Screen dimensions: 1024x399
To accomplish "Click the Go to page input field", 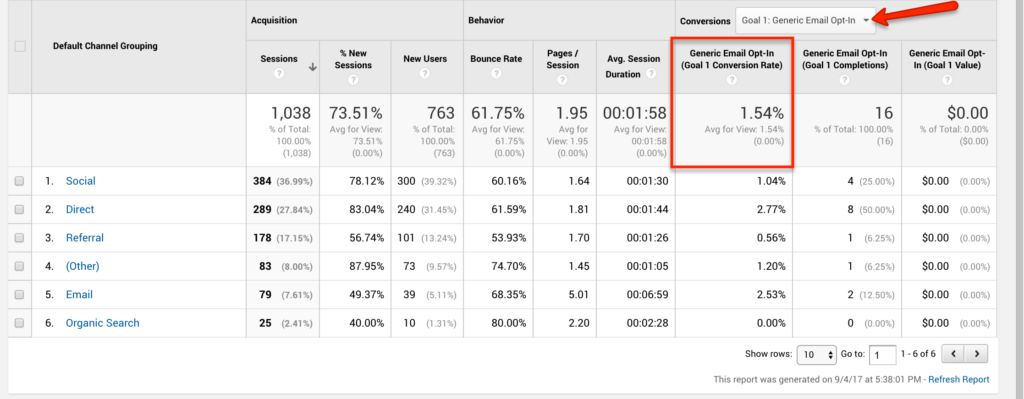I will [883, 355].
